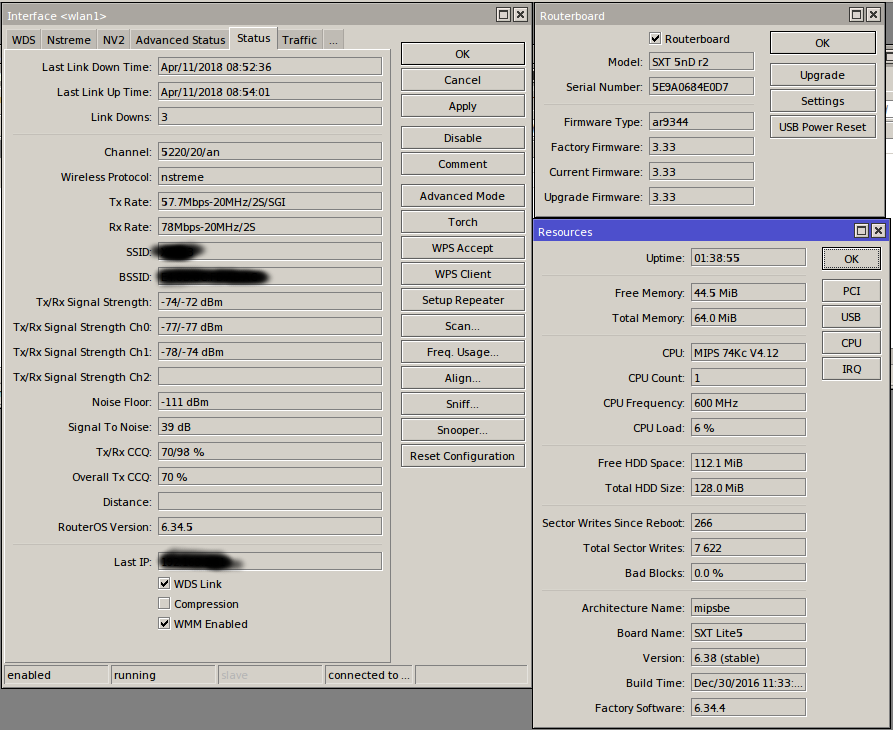Disable the wlan1 interface
The height and width of the screenshot is (730, 893).
[462, 138]
